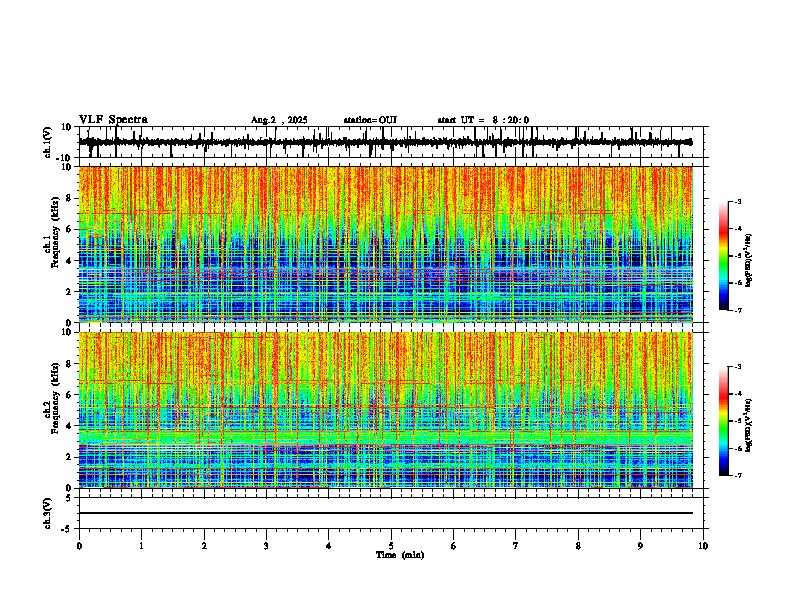This screenshot has width=792, height=612.
Task: Click the "Time (min)" axis label
Action: point(400,555)
